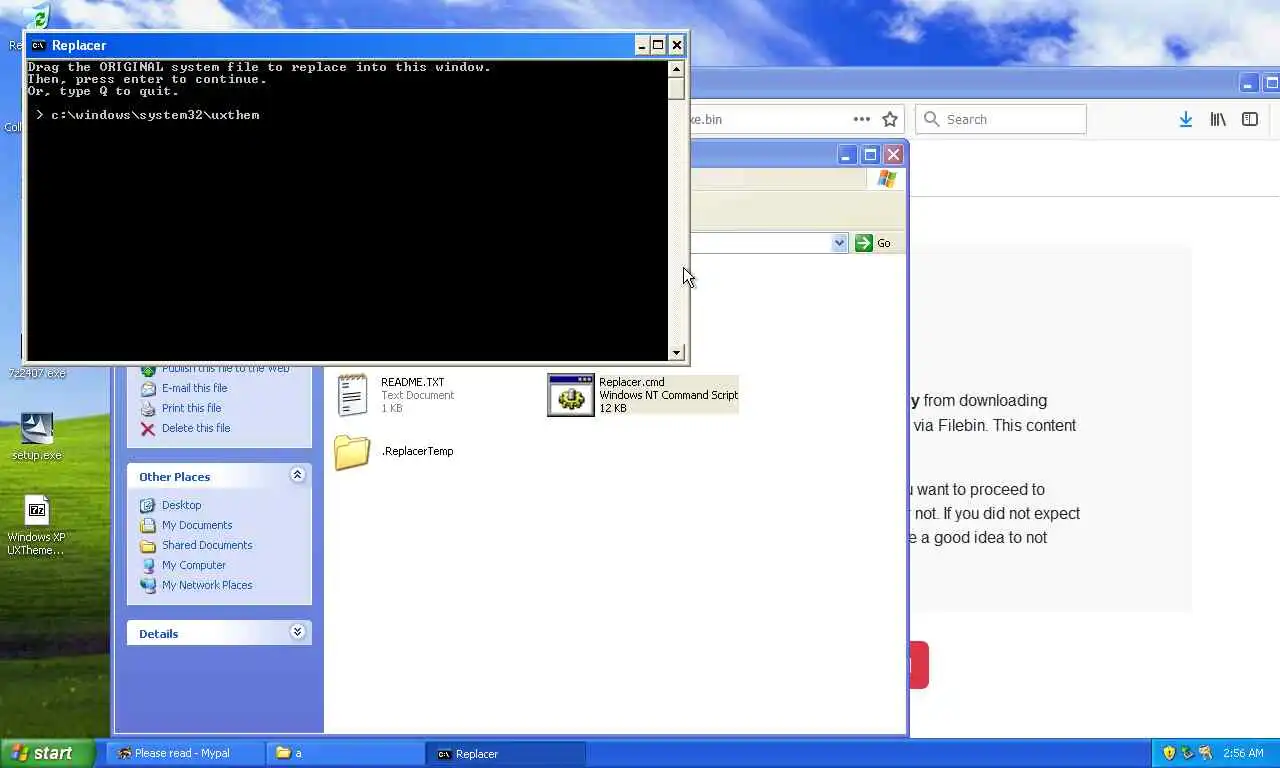
Task: Open Shared Documents in Other Places
Action: coord(207,545)
